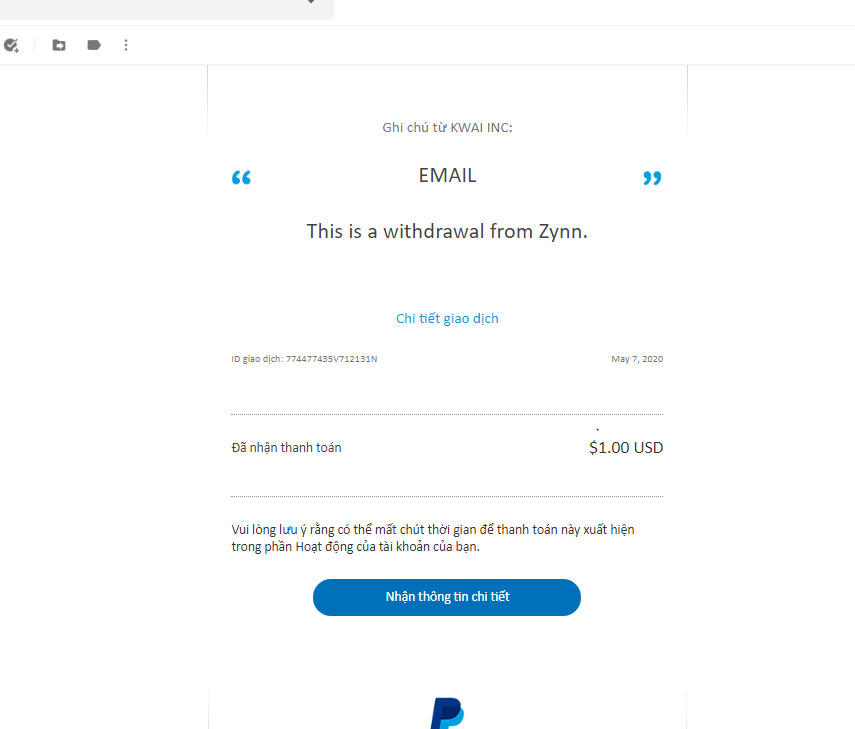This screenshot has width=855, height=729.
Task: Click the date May 7, 2020
Action: (637, 358)
